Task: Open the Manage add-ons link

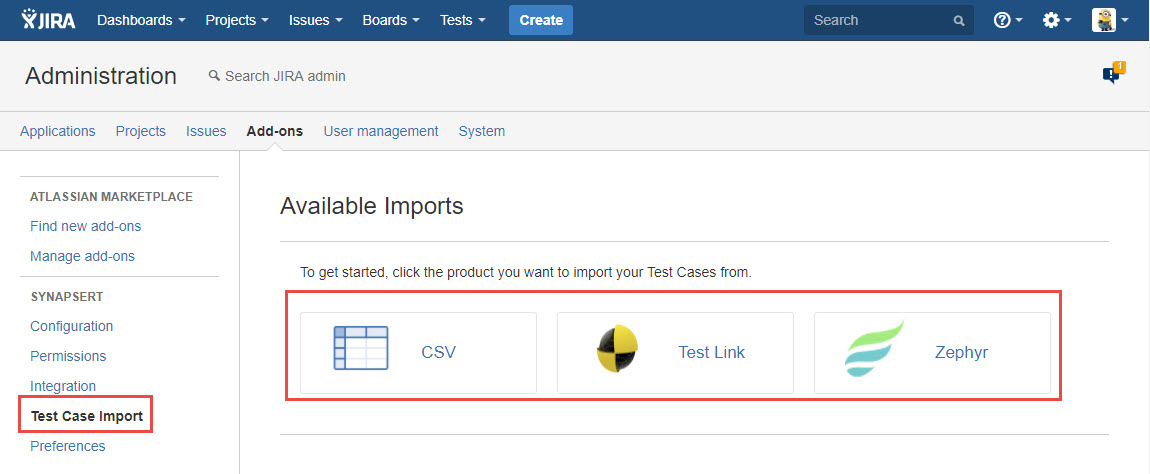Action: pos(82,256)
